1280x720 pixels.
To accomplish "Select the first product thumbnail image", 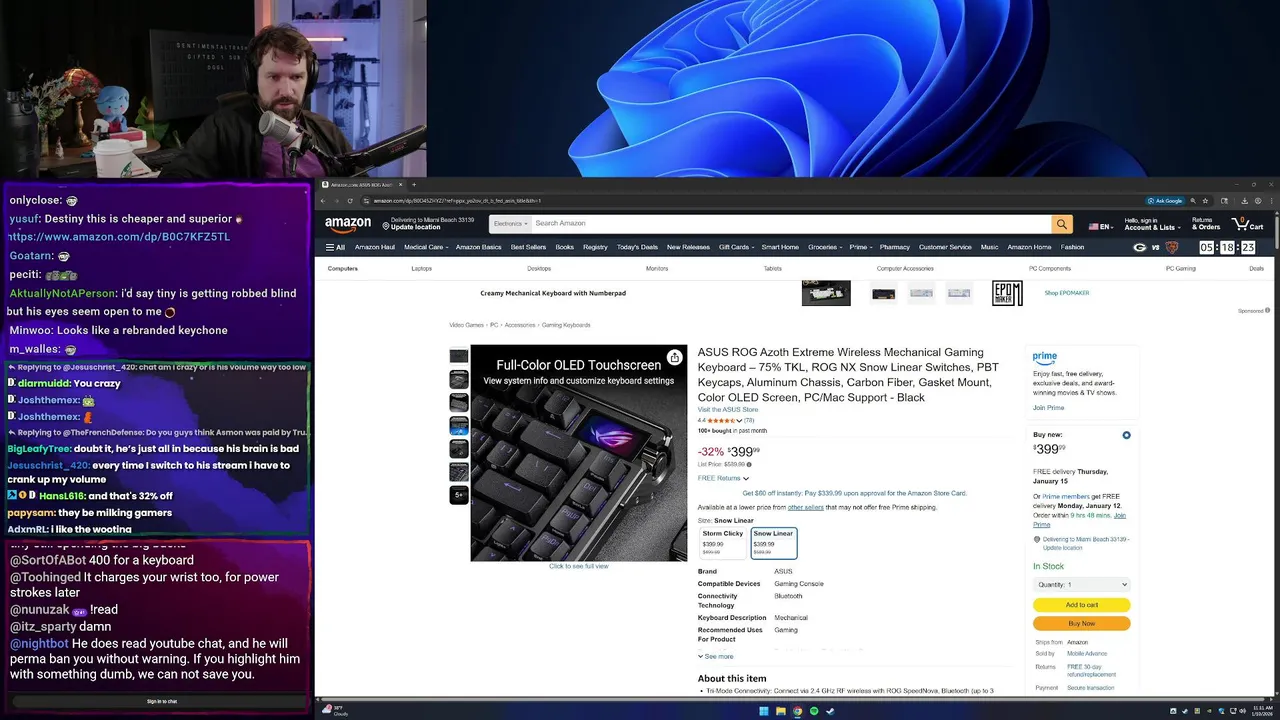I will [459, 356].
